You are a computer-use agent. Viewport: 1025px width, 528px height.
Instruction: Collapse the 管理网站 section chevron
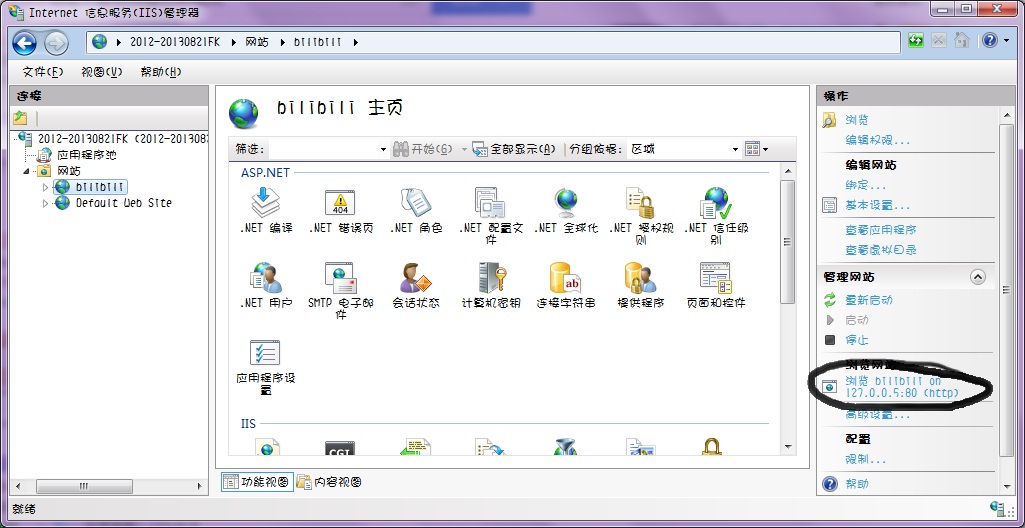977,277
